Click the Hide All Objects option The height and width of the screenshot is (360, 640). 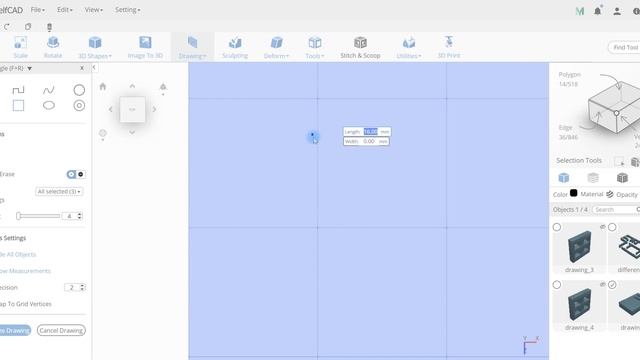coord(18,254)
